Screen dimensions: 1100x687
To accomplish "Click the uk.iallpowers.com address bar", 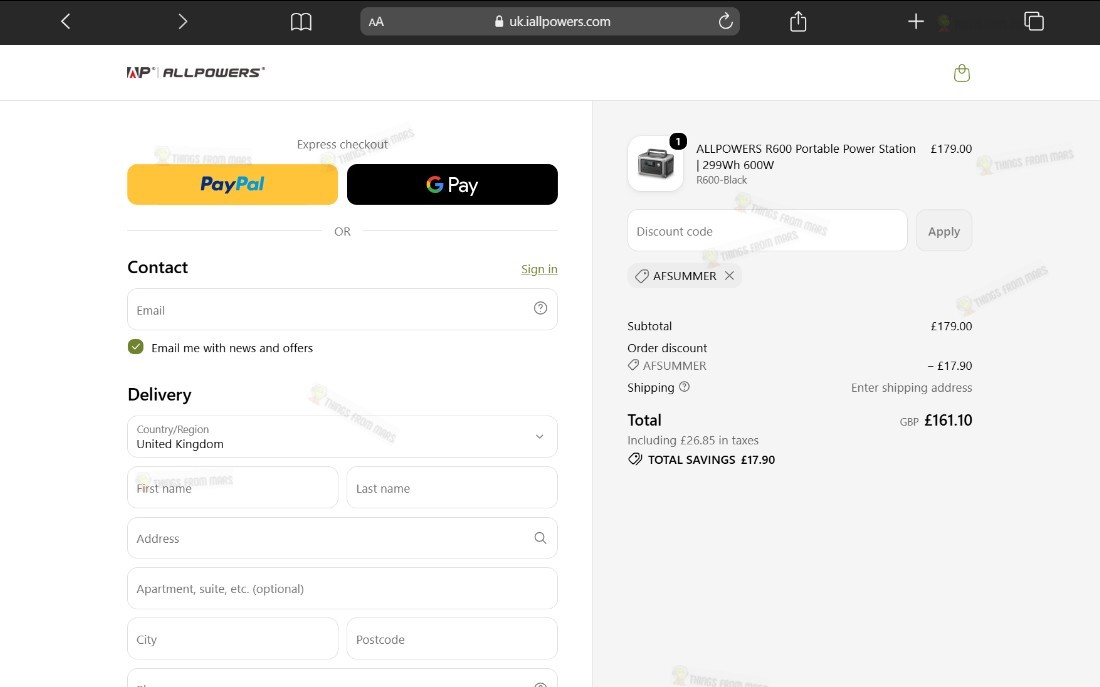I will coord(550,22).
